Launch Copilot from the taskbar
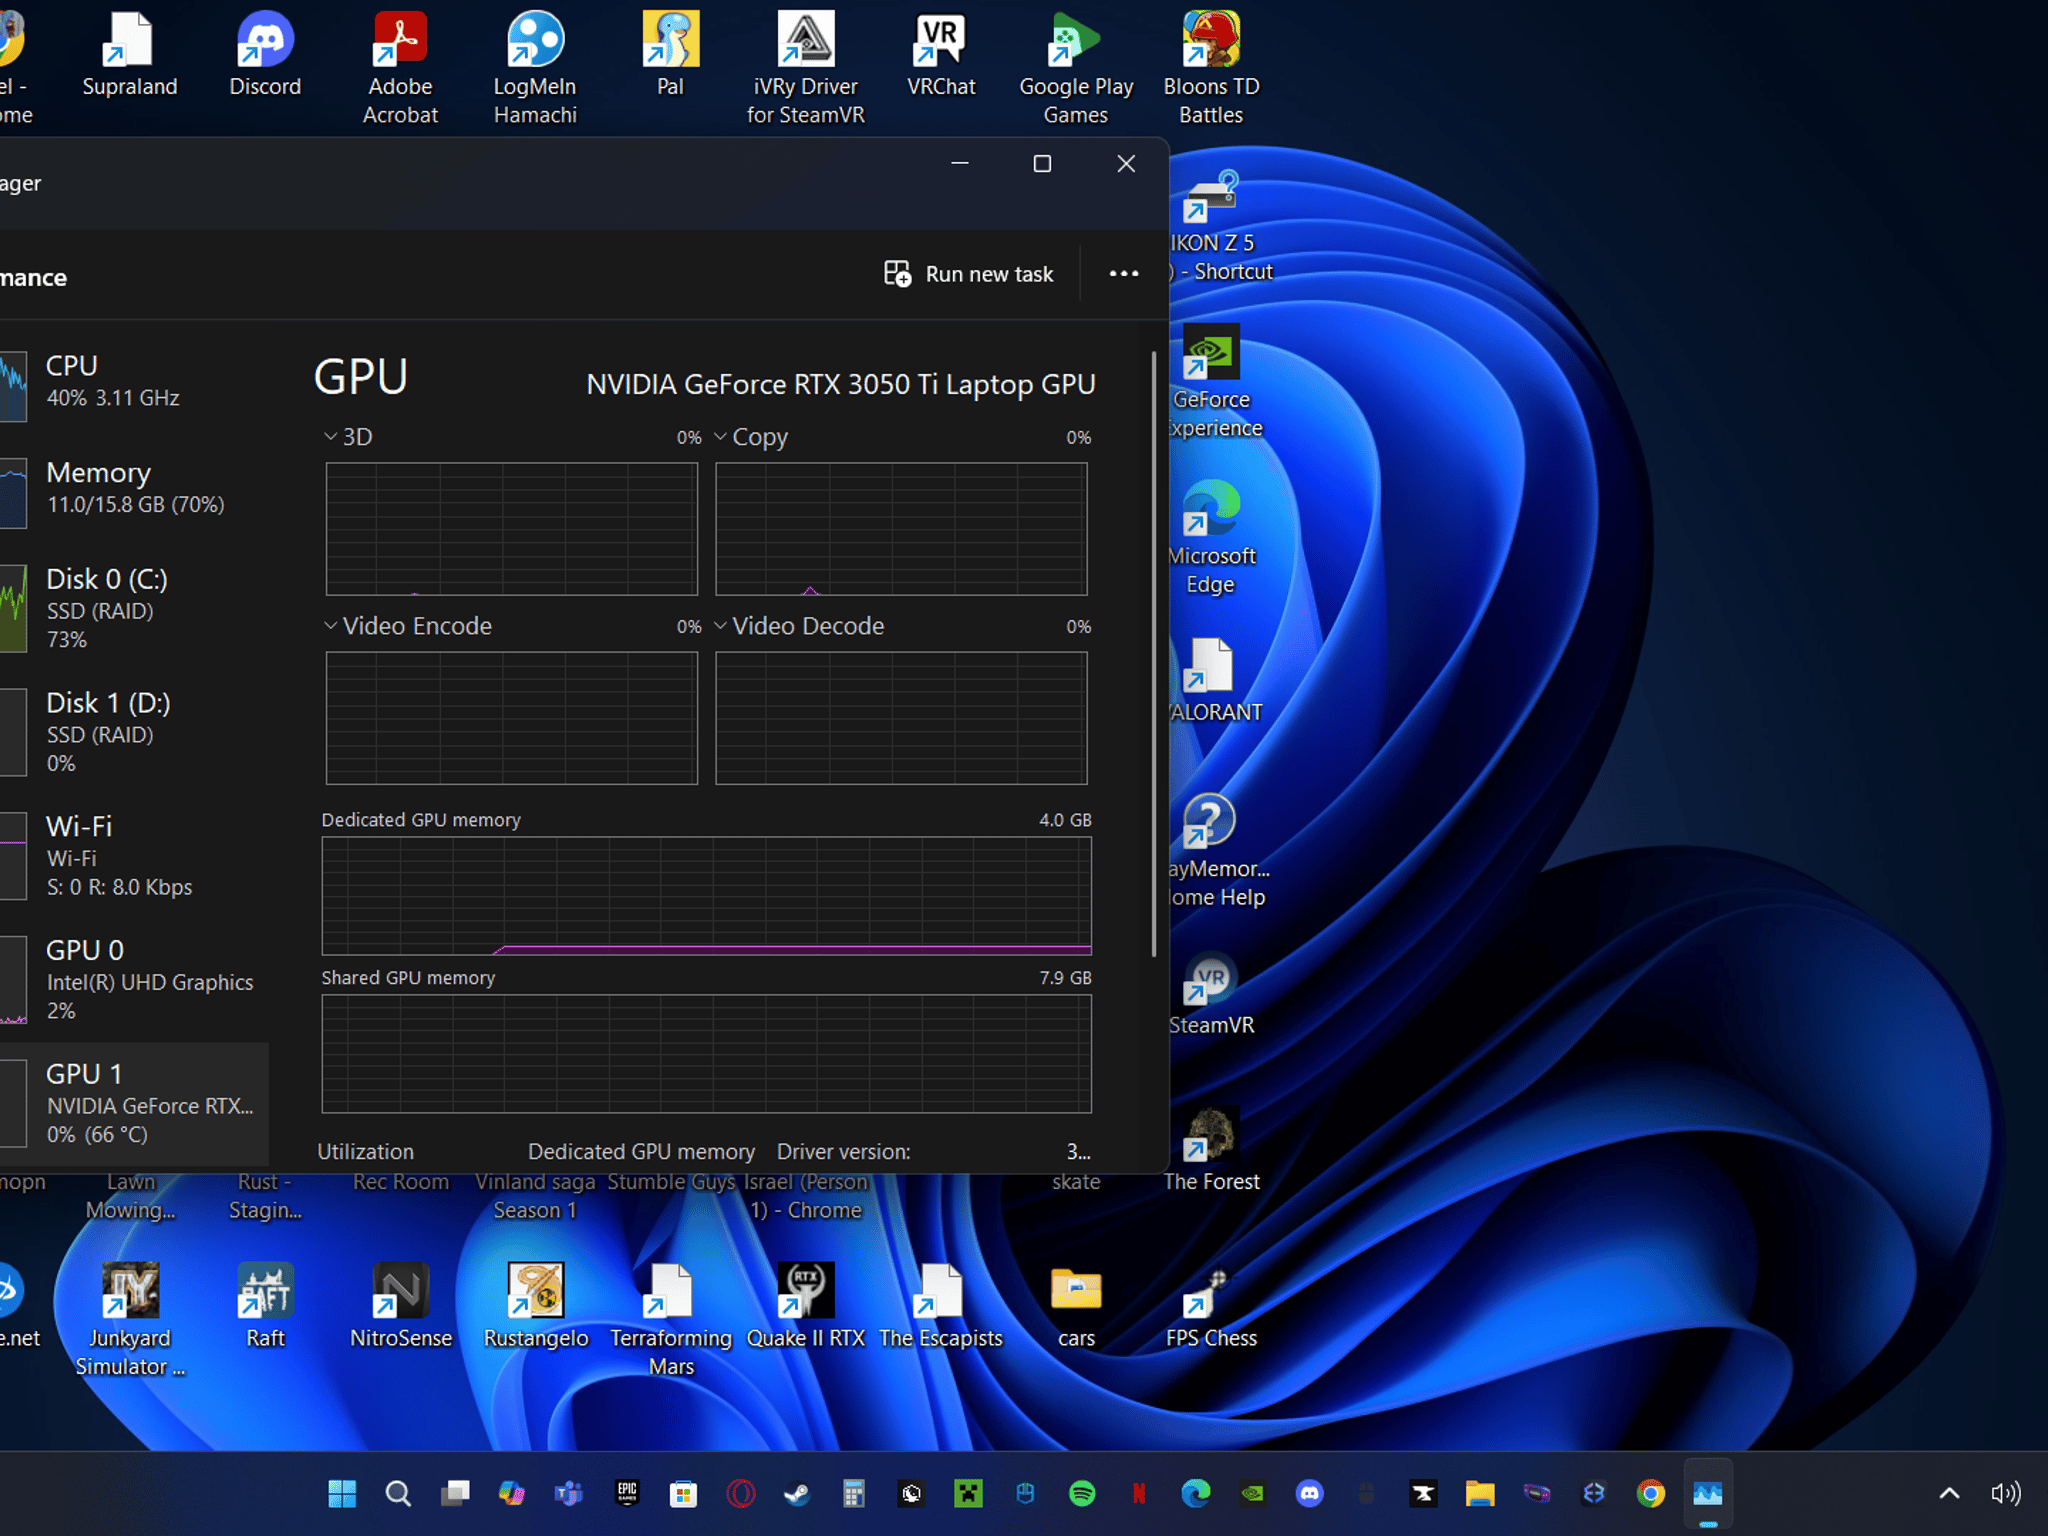This screenshot has height=1536, width=2048. pos(512,1493)
